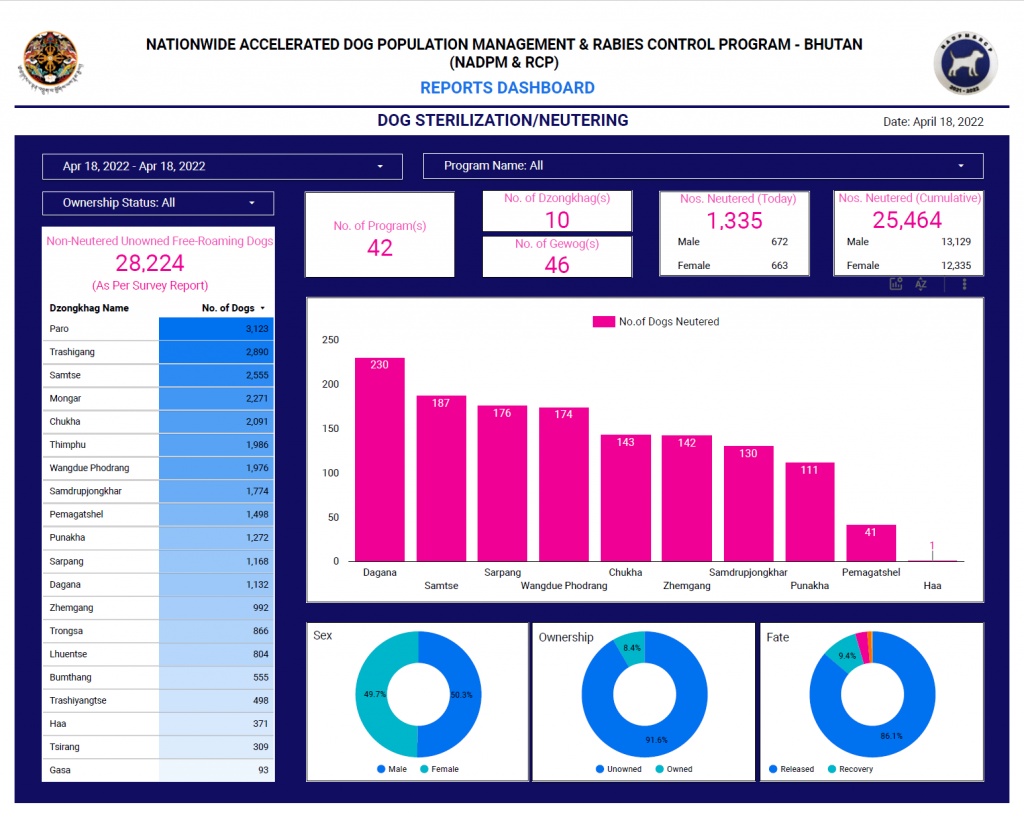Click the optional metrics chart icon
Screen dimensions: 1024x817
[x=896, y=284]
